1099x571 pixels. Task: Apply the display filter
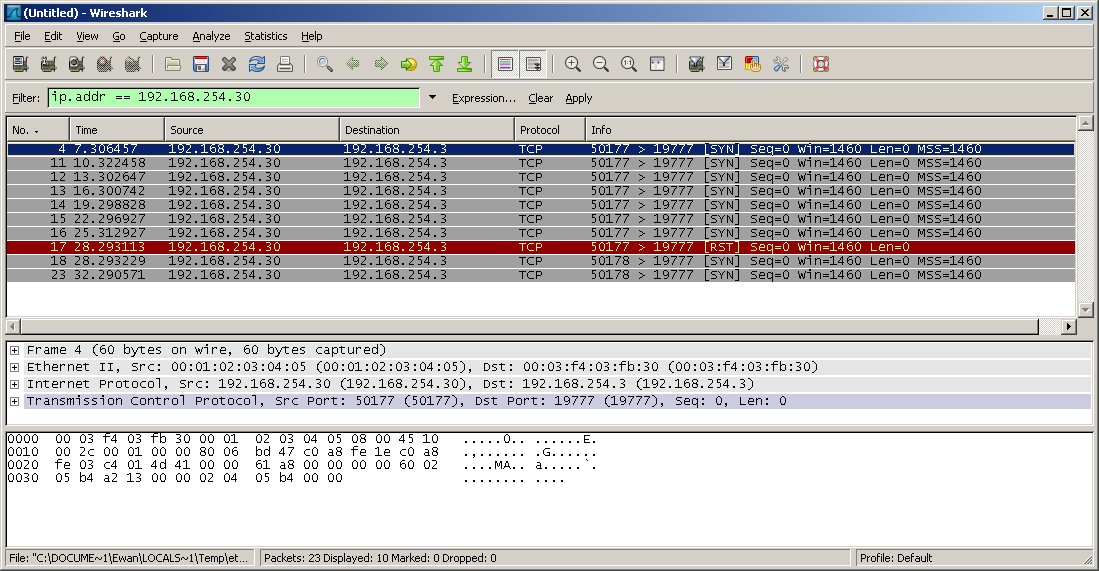pos(579,98)
